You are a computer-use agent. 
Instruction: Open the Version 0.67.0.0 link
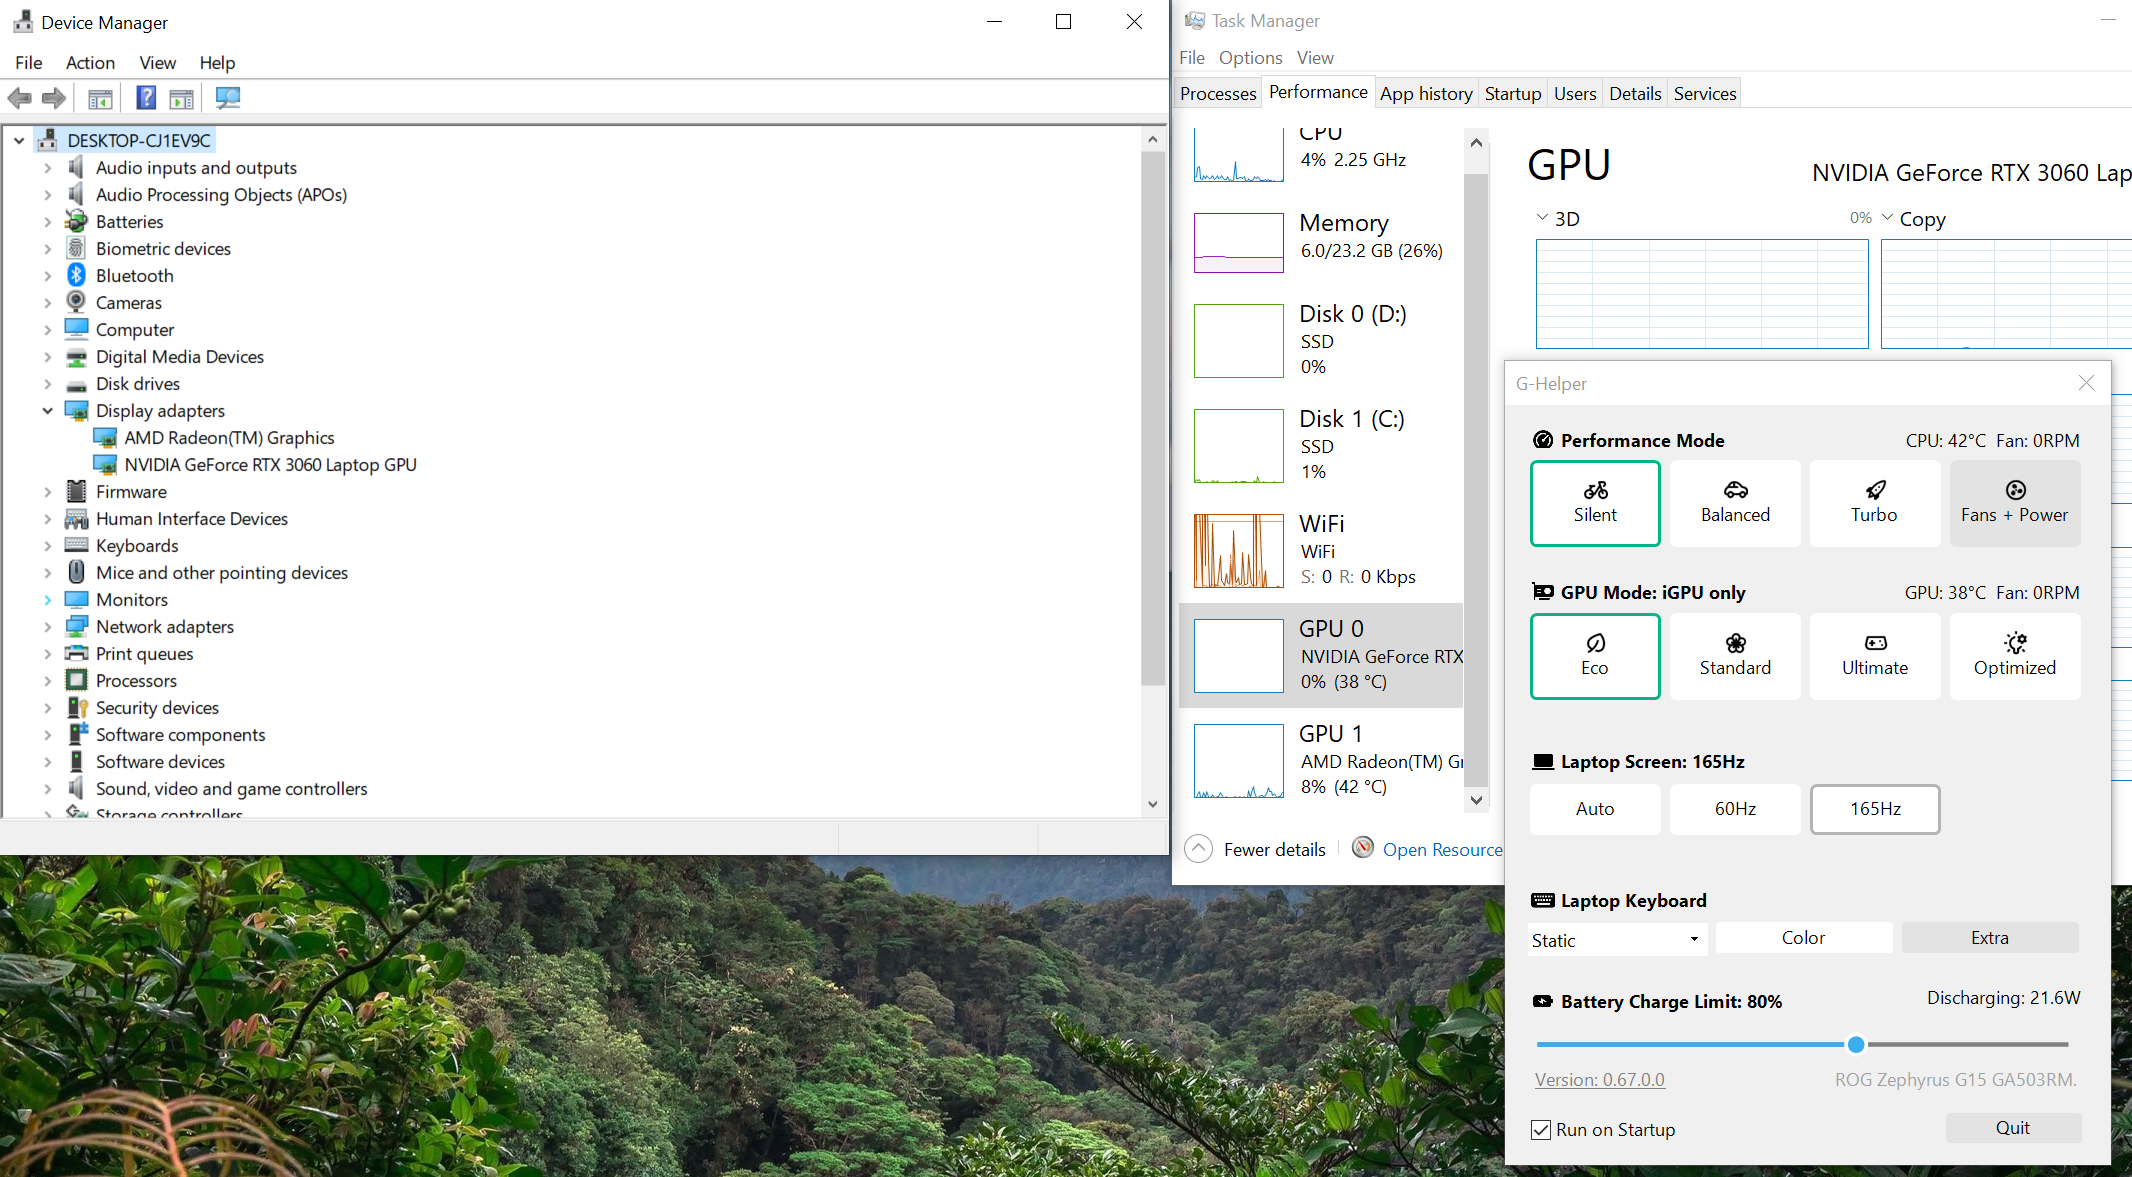tap(1598, 1079)
